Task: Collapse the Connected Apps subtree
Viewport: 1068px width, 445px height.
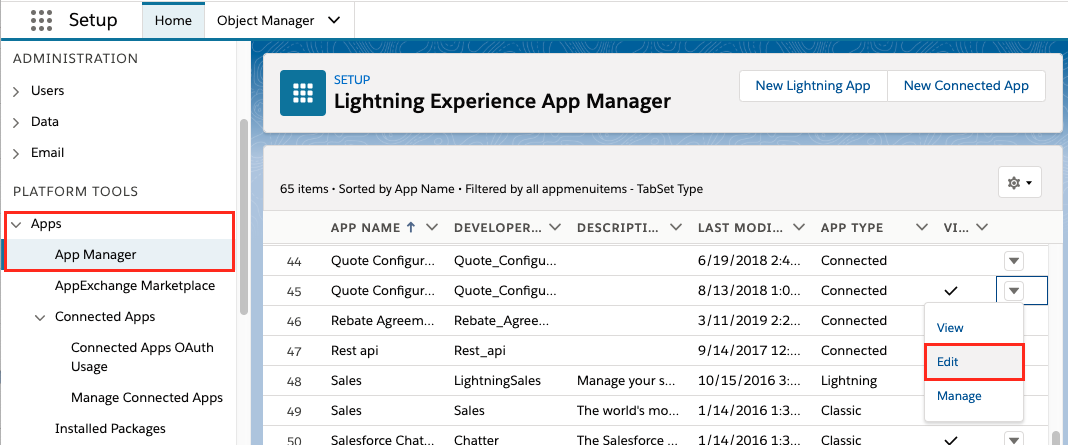Action: click(x=40, y=317)
